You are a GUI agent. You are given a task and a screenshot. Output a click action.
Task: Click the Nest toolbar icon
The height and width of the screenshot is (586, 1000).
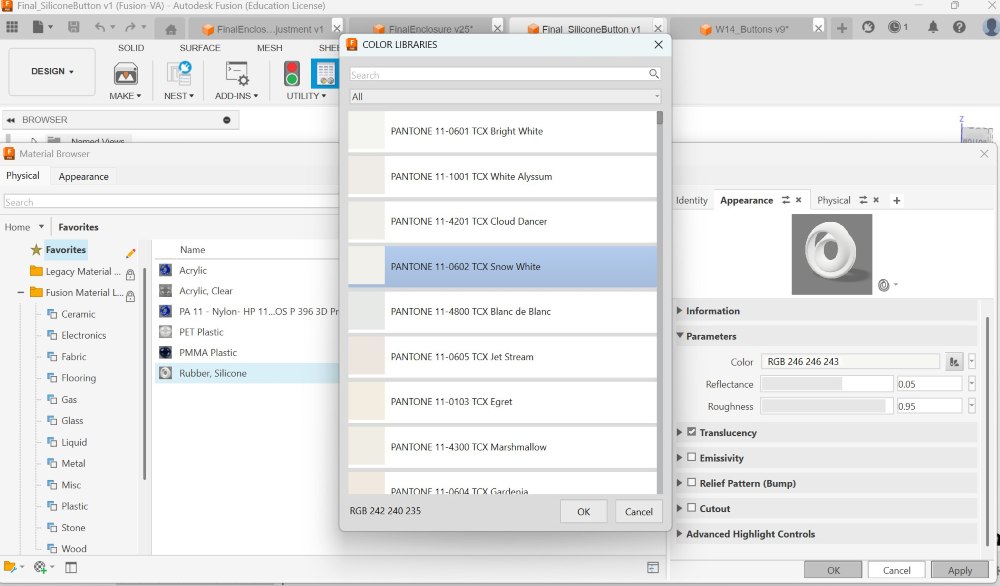click(x=179, y=74)
